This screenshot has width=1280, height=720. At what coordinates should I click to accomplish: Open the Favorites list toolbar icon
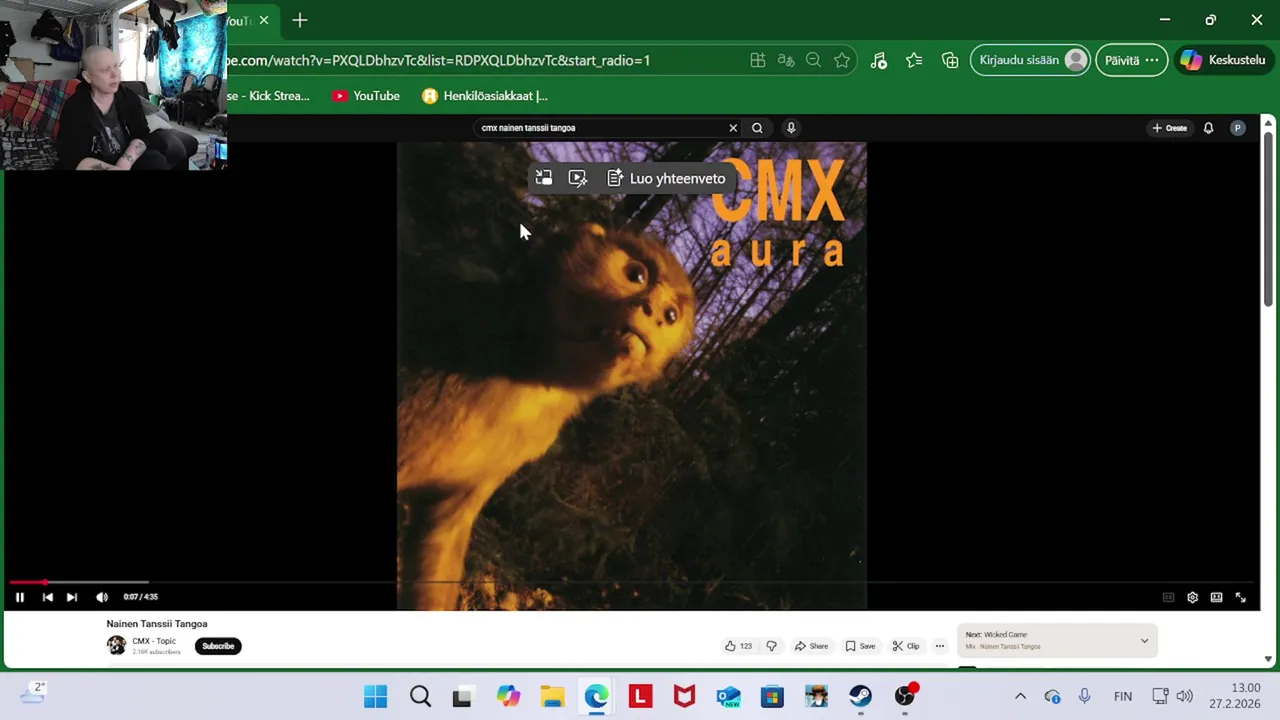914,60
